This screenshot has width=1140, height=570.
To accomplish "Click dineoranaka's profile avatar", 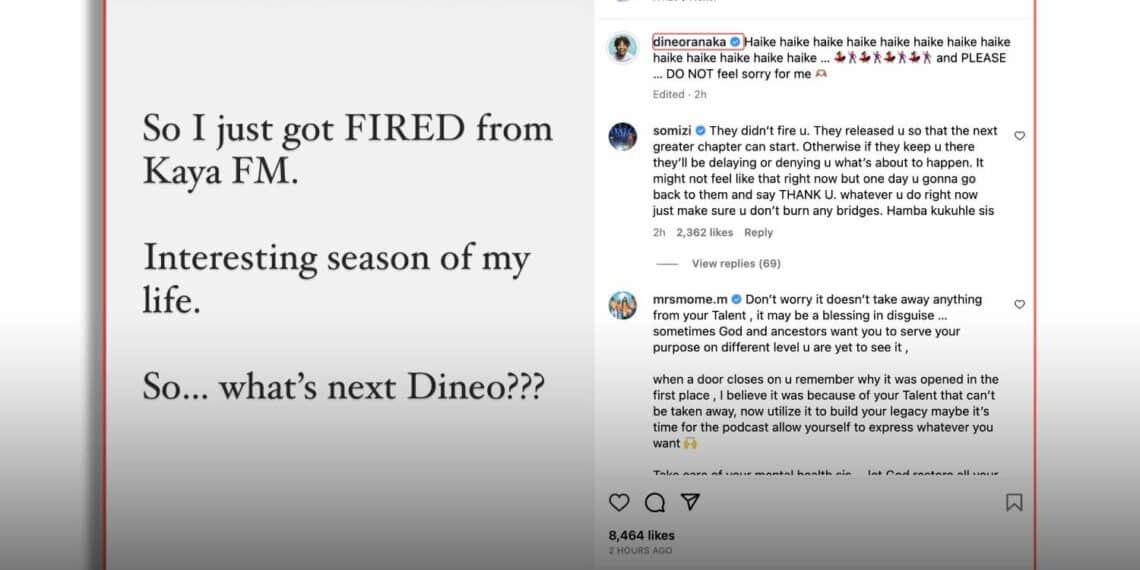I will [623, 48].
